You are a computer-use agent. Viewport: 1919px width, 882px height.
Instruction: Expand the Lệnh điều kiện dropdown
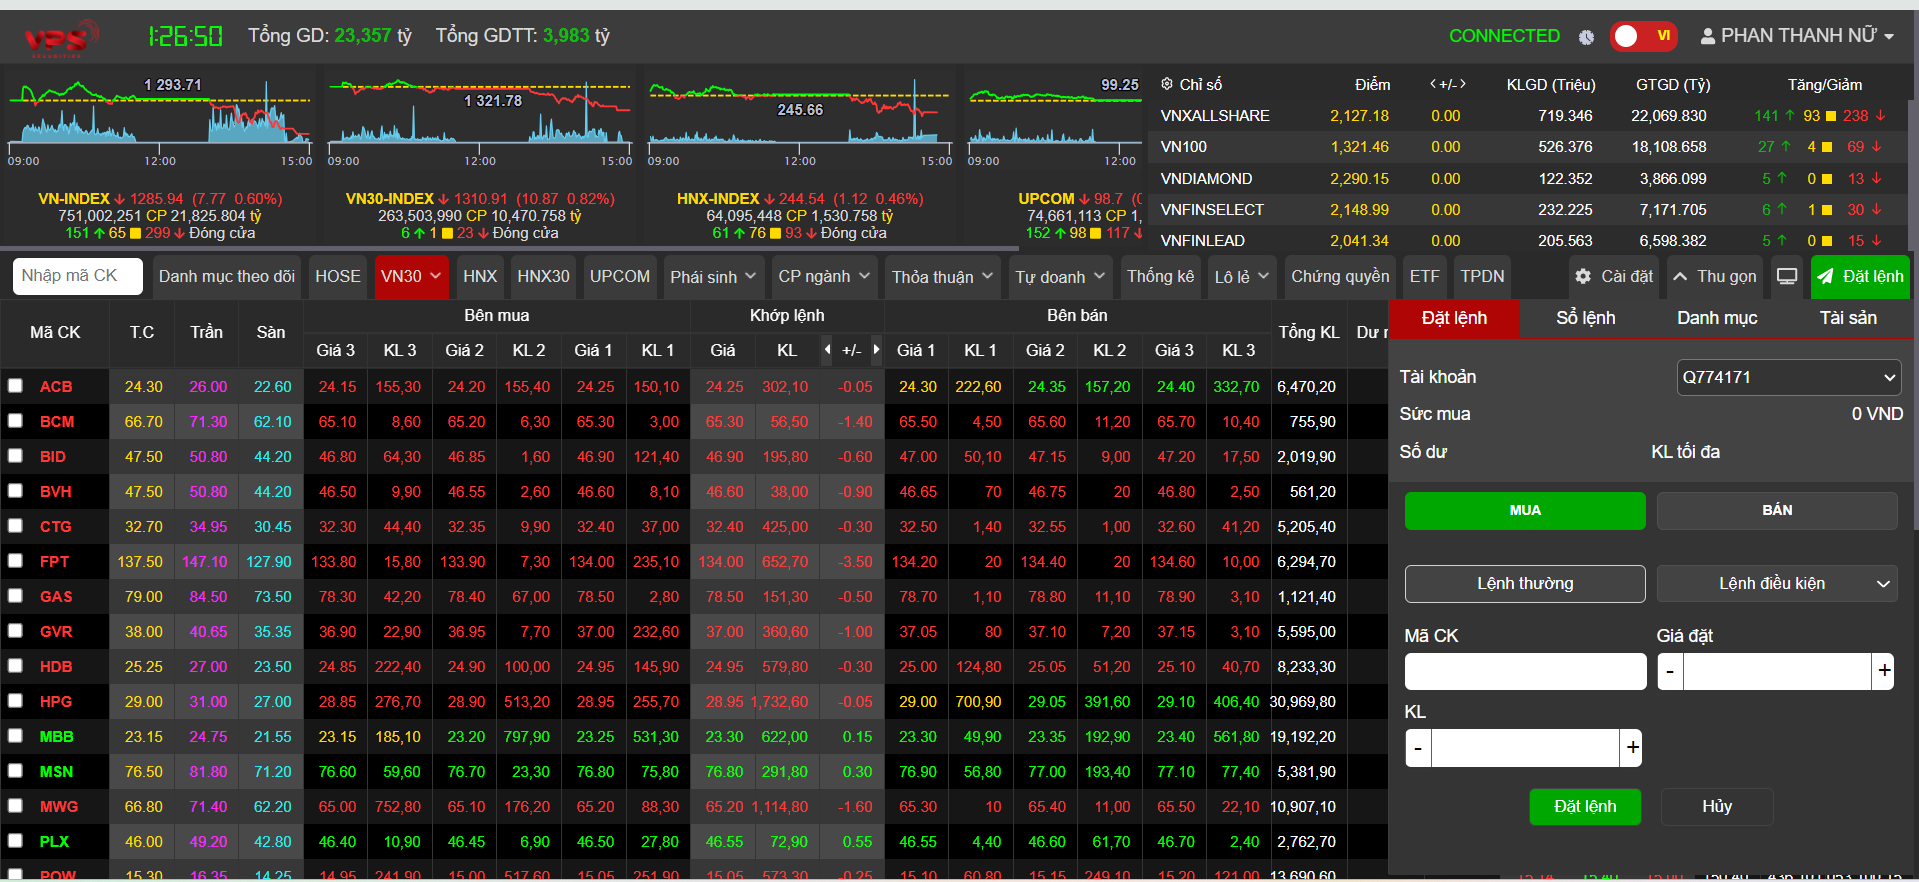point(1777,584)
